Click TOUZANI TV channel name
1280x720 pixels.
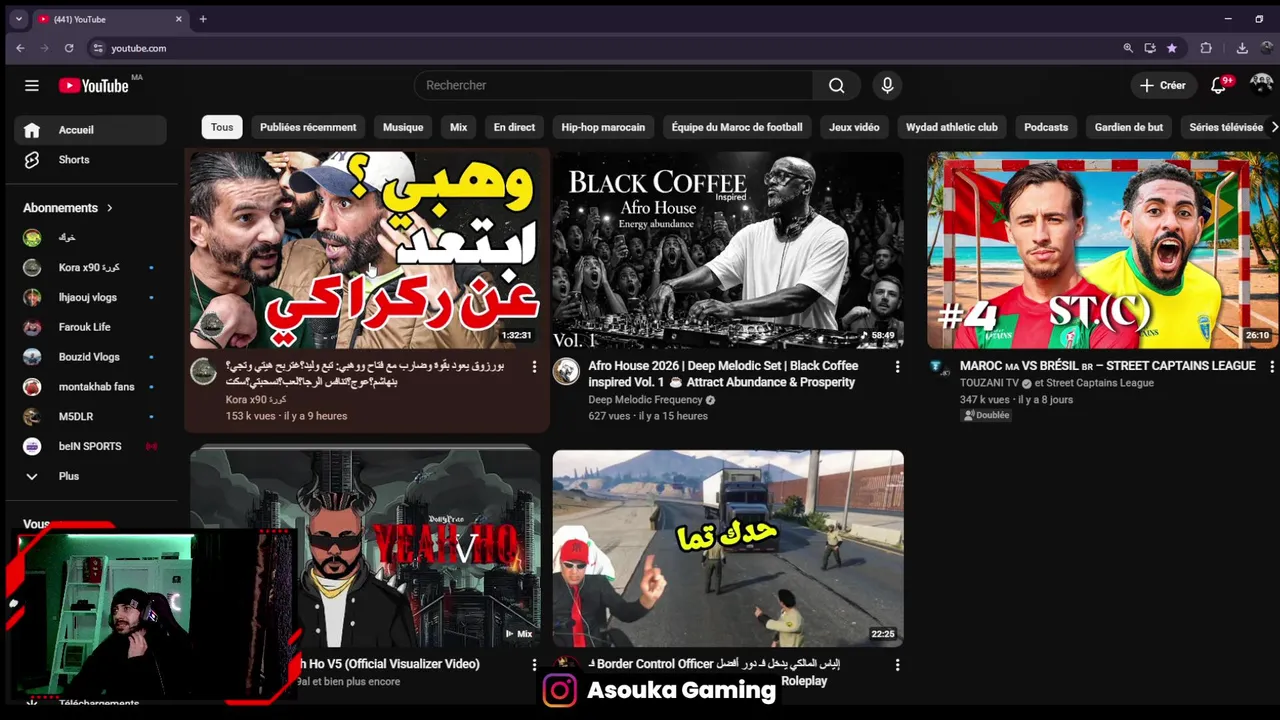[988, 383]
